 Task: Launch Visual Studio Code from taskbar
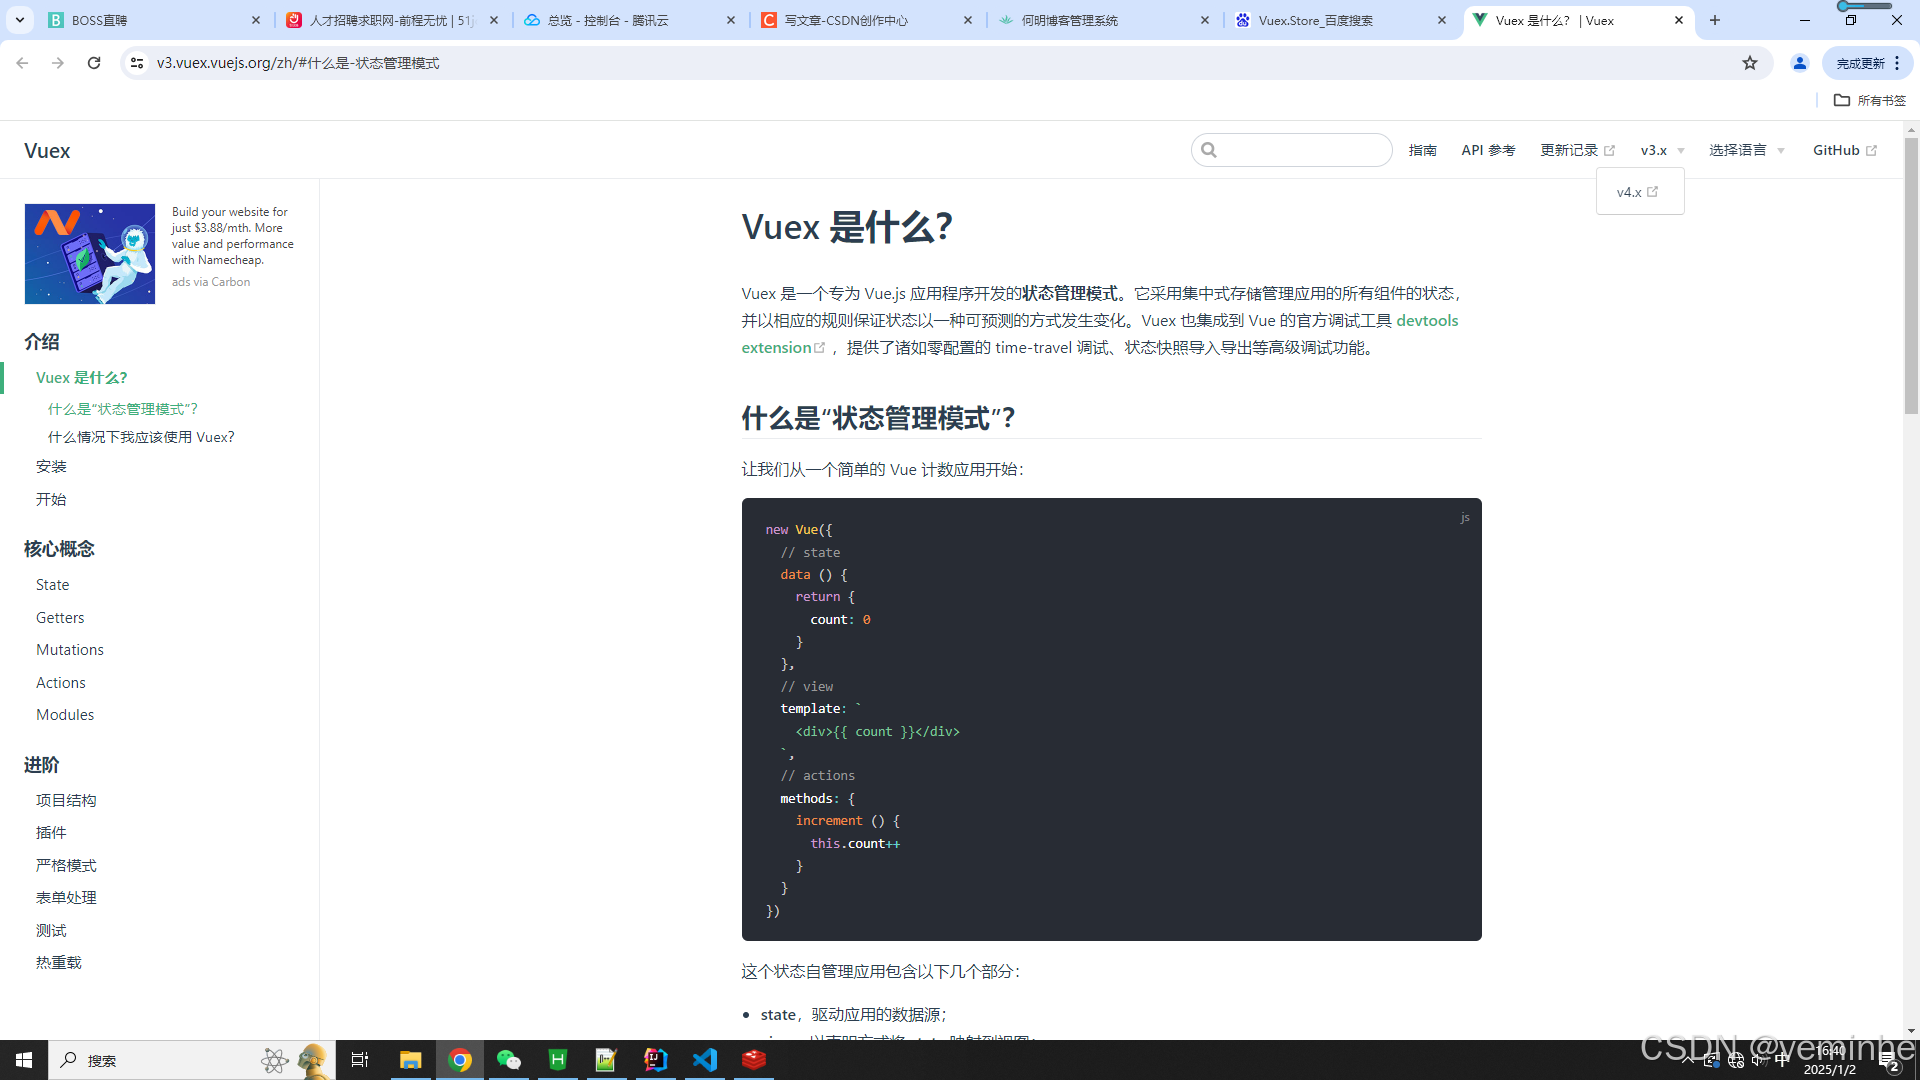click(705, 1060)
